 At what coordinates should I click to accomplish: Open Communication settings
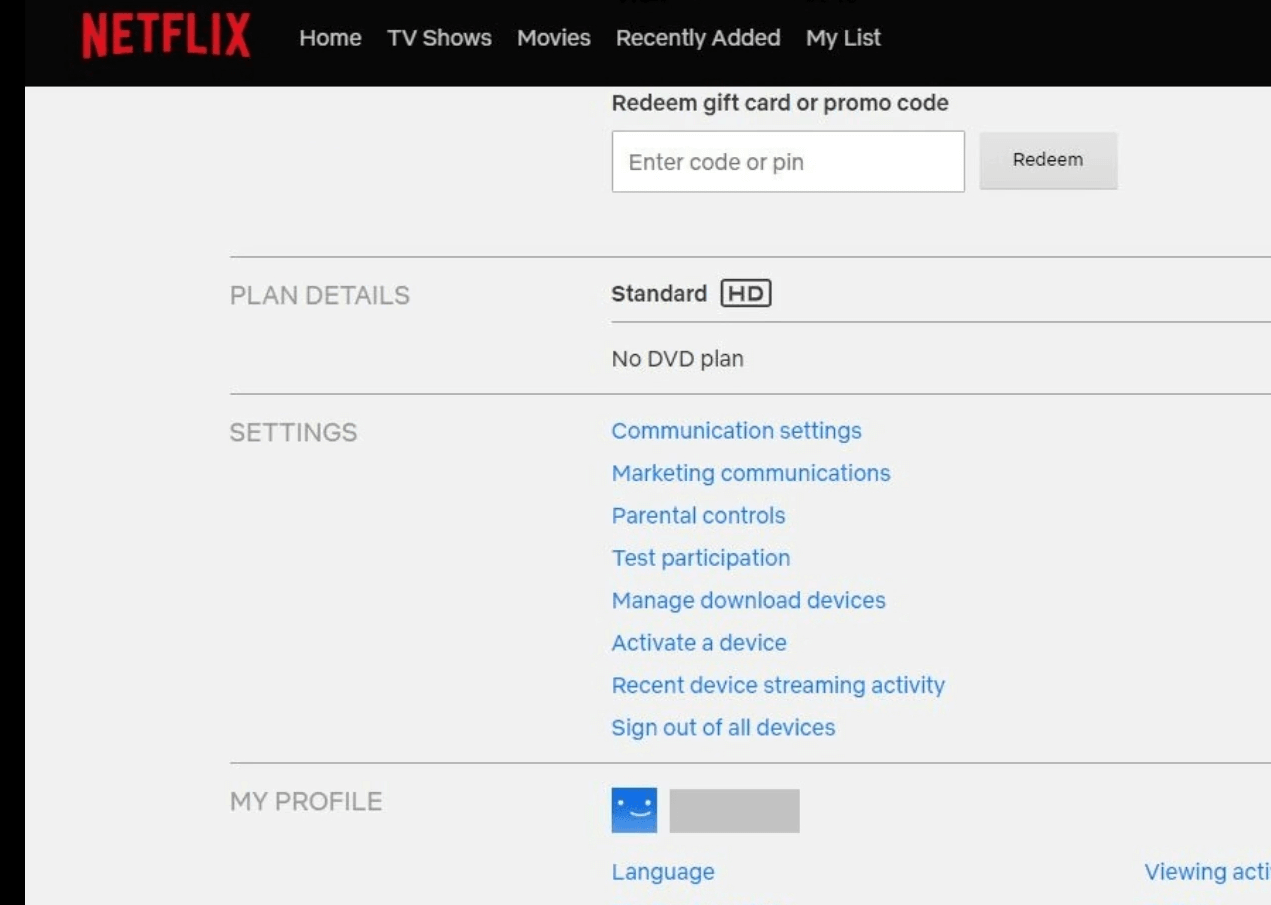coord(737,430)
